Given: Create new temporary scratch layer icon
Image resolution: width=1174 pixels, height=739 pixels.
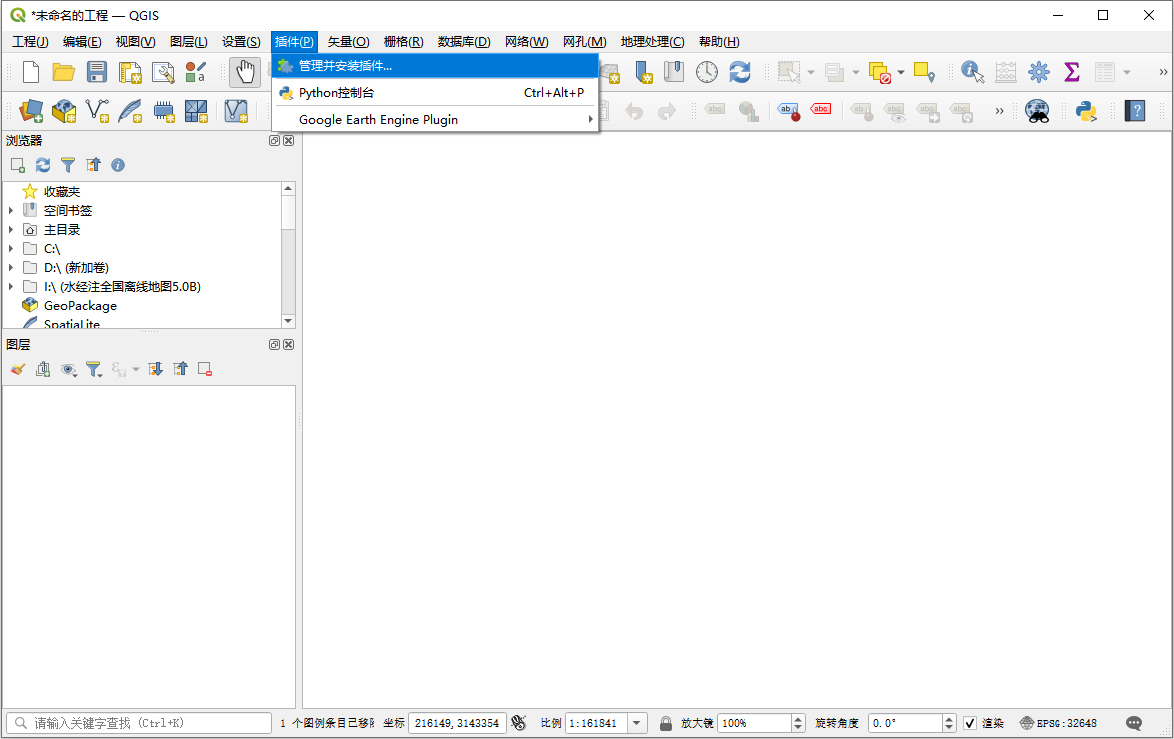Looking at the screenshot, I should tap(163, 111).
